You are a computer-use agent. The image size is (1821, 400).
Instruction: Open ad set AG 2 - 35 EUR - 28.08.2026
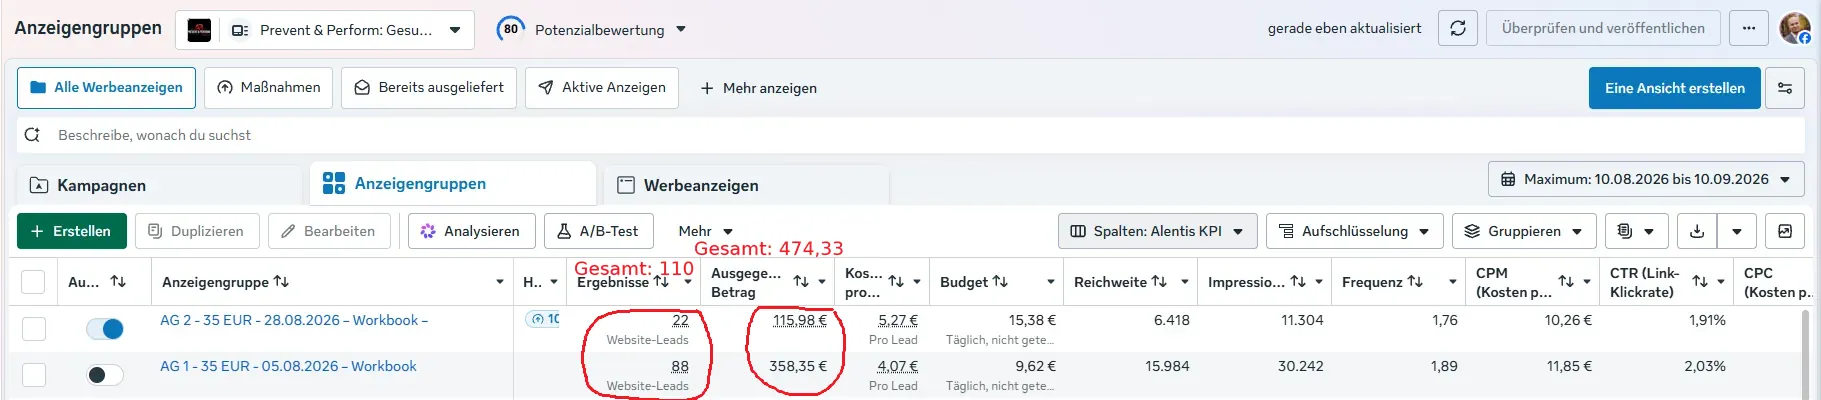(x=294, y=320)
